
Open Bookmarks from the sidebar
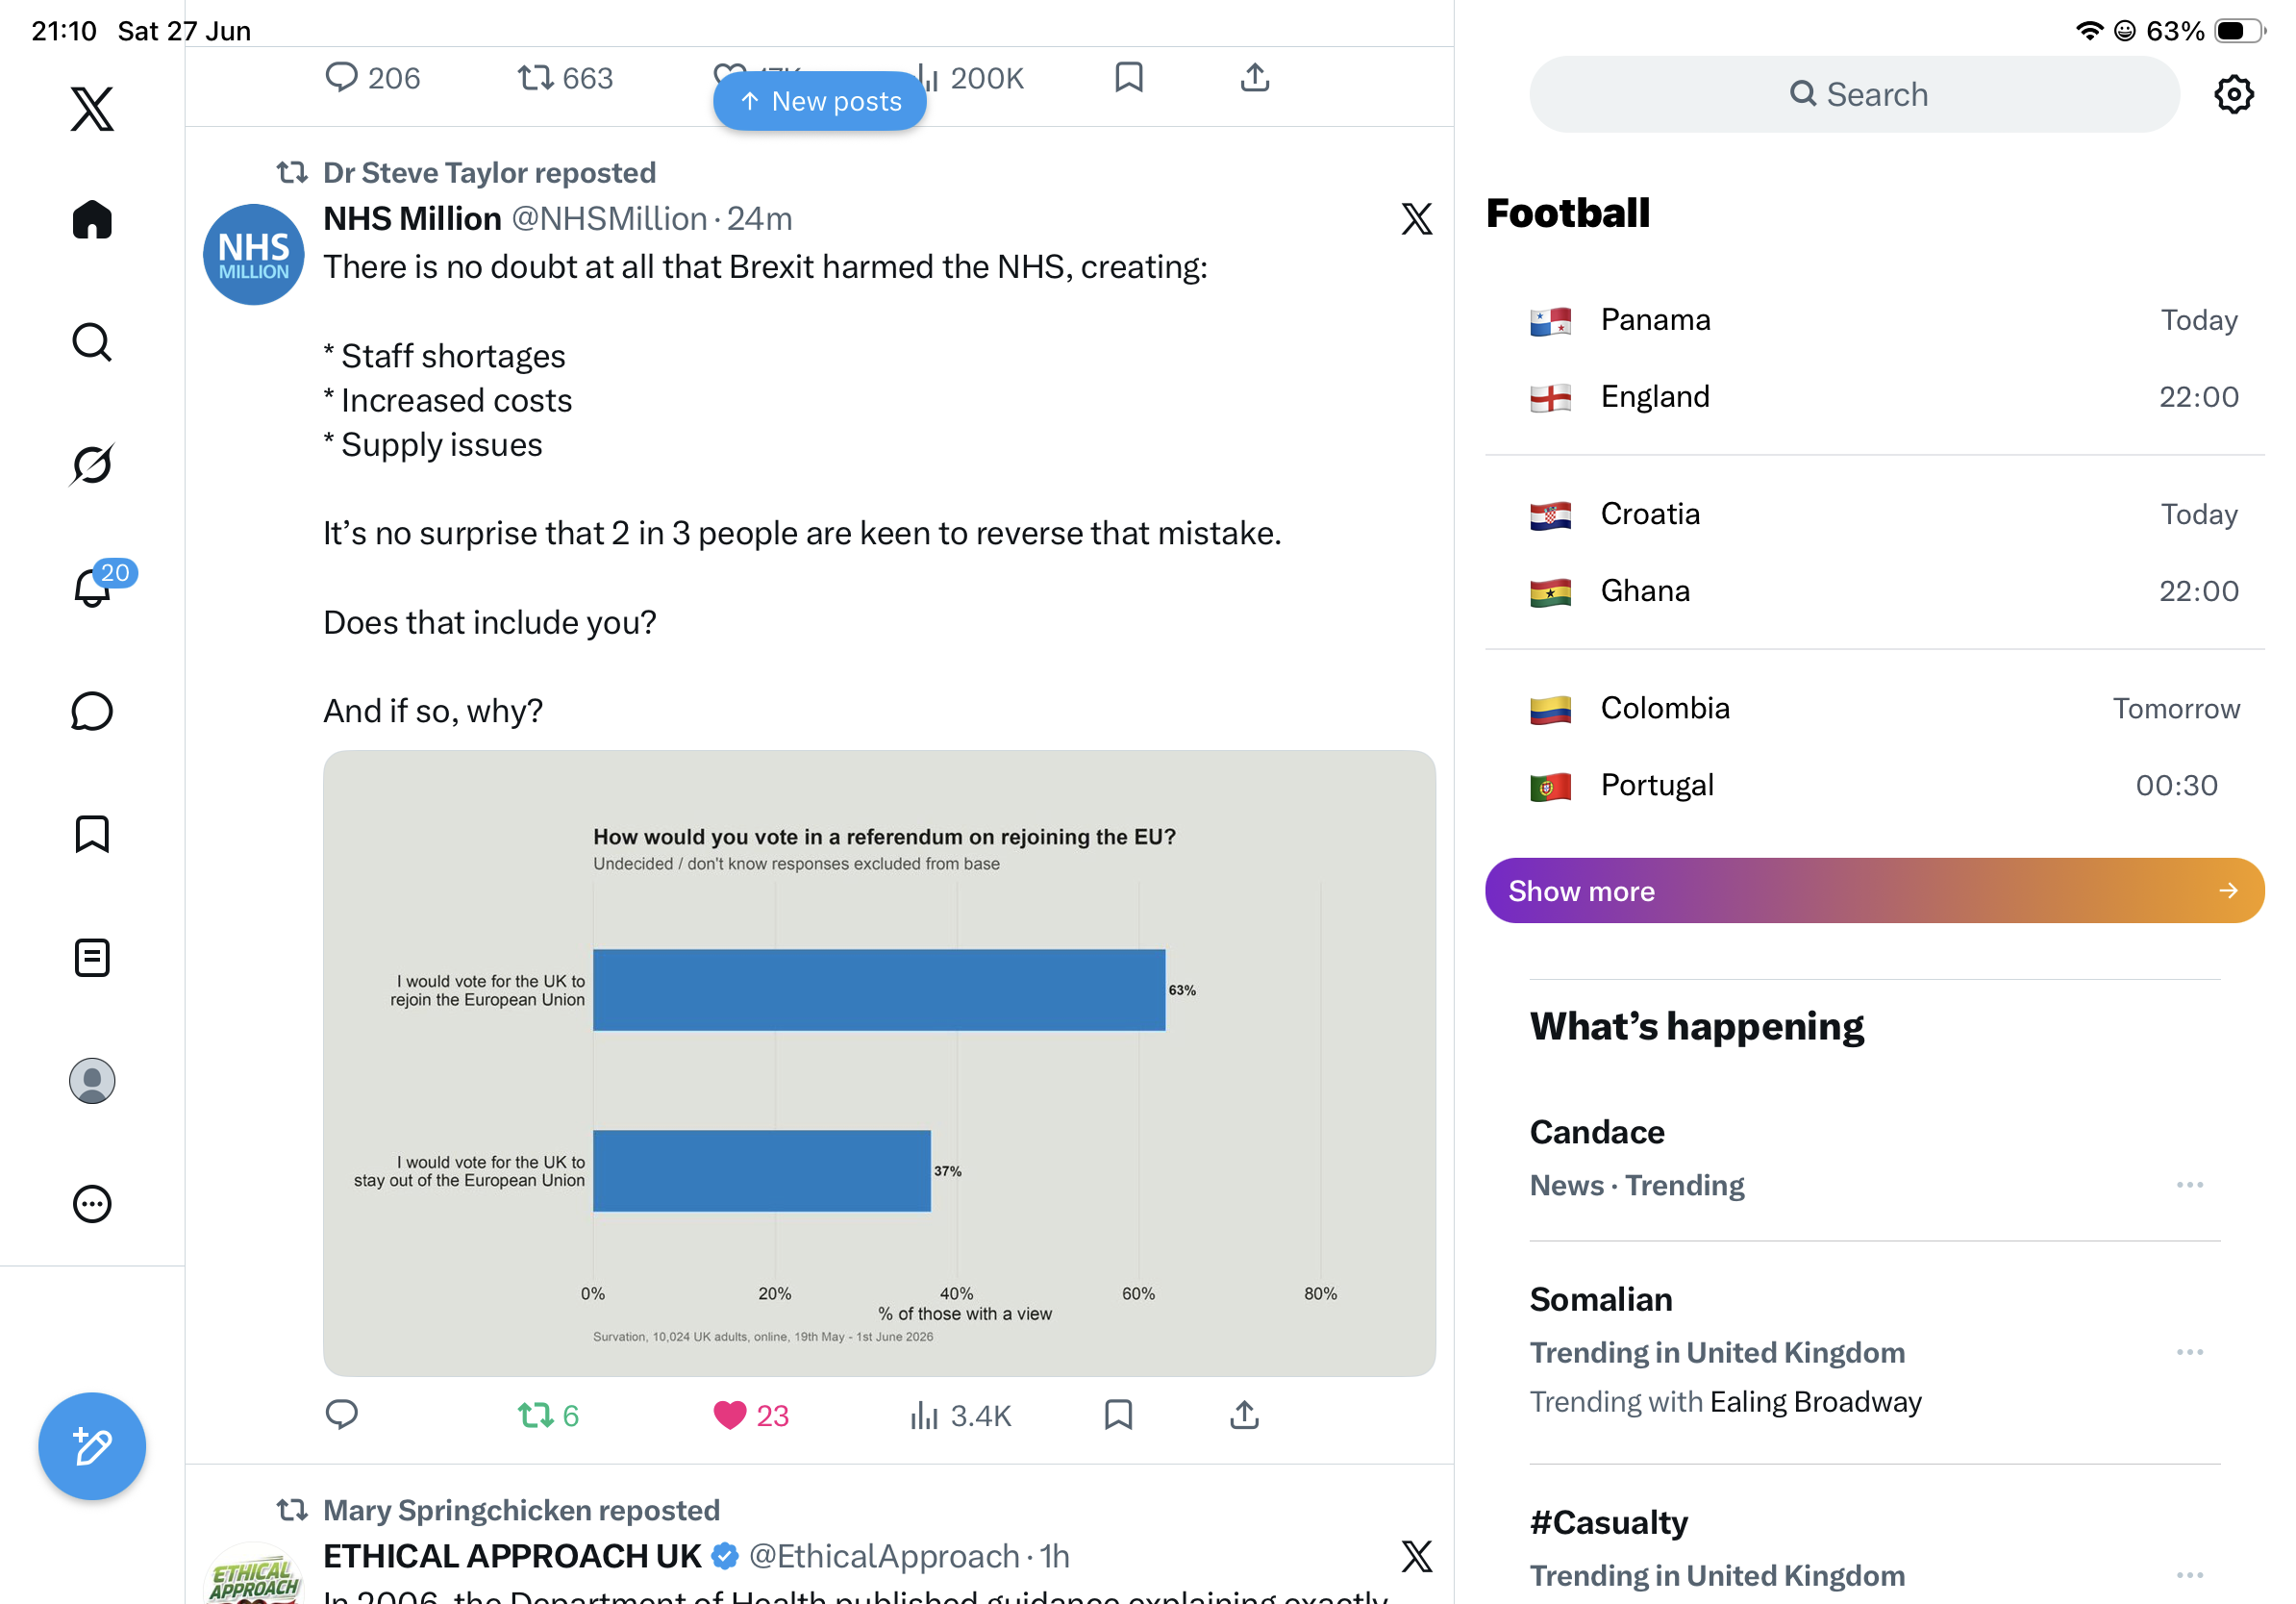[x=92, y=834]
